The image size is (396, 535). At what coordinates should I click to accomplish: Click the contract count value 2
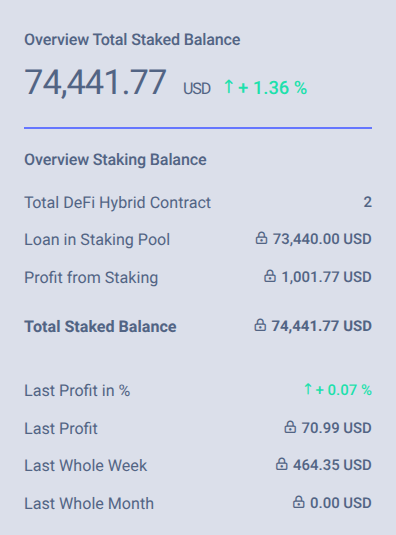[x=367, y=202]
